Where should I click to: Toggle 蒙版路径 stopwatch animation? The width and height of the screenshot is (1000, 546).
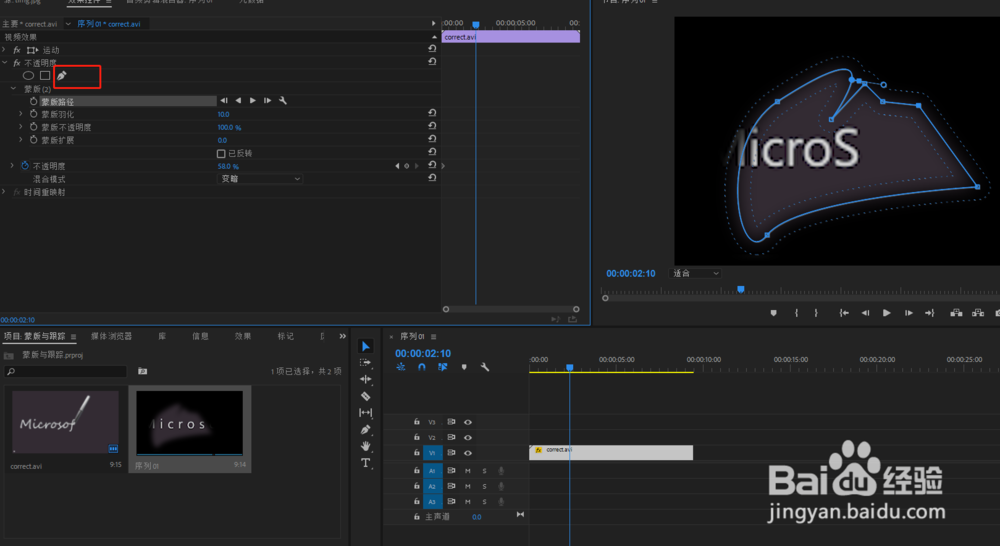tap(33, 101)
